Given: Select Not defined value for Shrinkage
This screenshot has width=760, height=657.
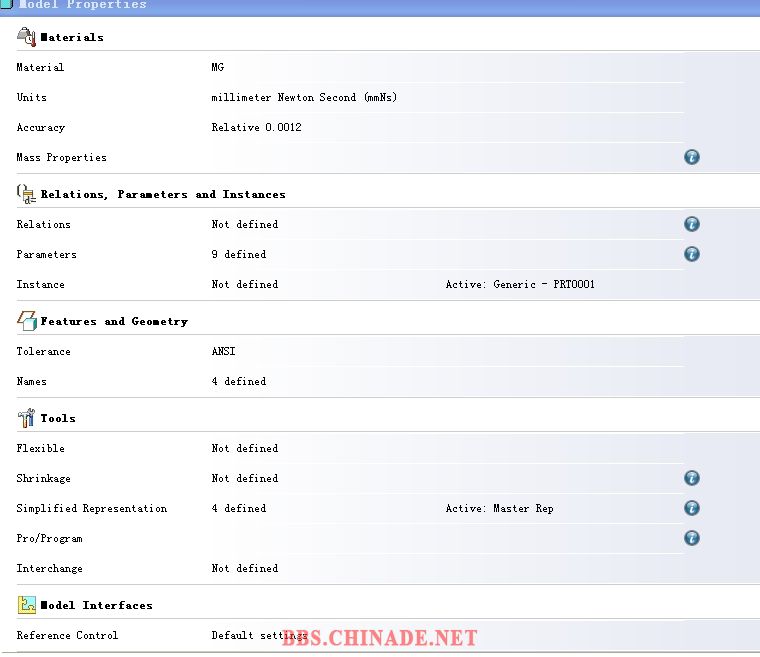Looking at the screenshot, I should pyautogui.click(x=245, y=479).
